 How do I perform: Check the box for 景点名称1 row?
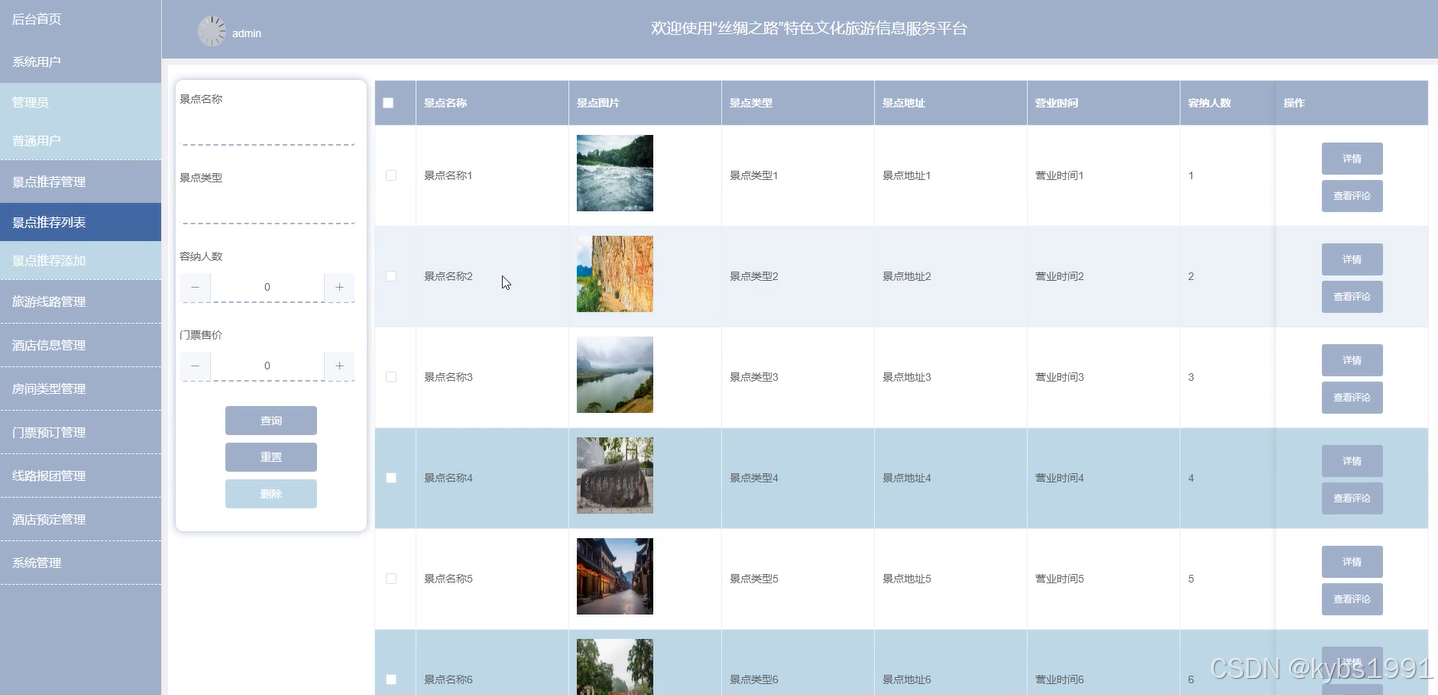[391, 175]
